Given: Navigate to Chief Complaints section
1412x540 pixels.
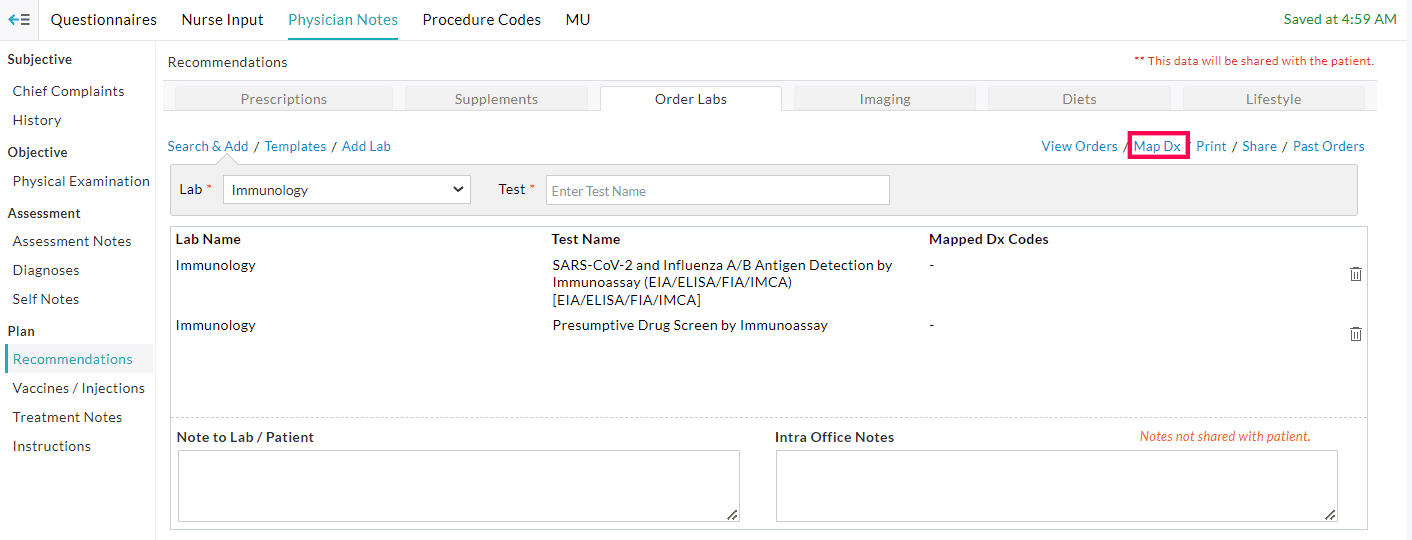Looking at the screenshot, I should tap(69, 91).
